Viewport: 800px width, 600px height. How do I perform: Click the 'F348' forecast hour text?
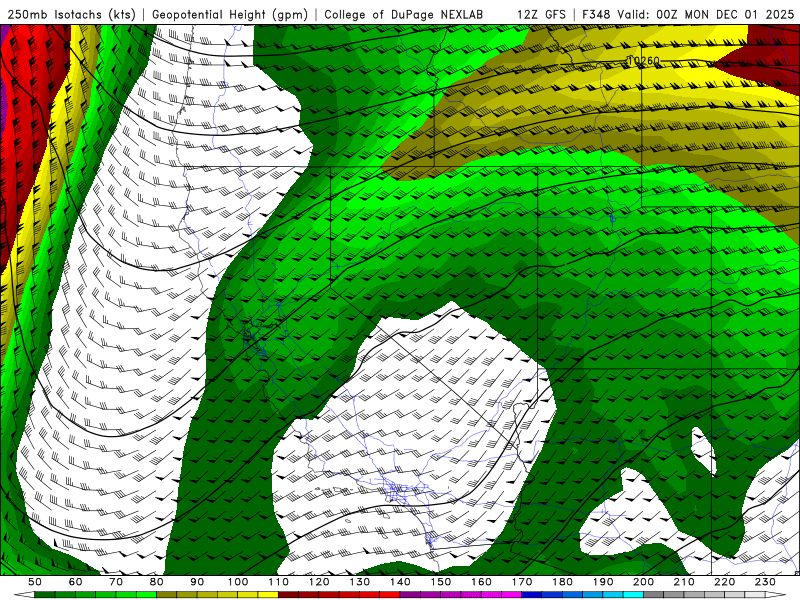(x=596, y=14)
